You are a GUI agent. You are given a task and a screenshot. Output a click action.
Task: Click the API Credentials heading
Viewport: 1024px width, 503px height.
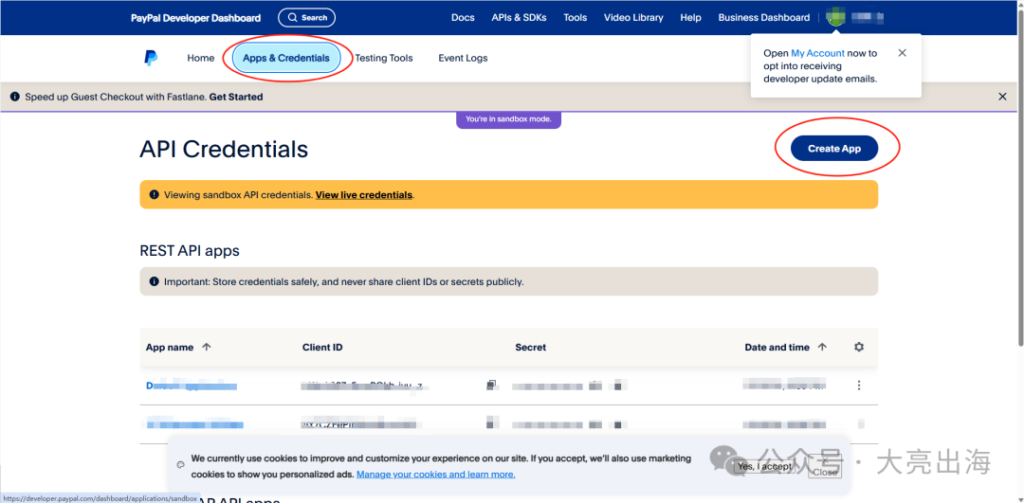[x=224, y=149]
